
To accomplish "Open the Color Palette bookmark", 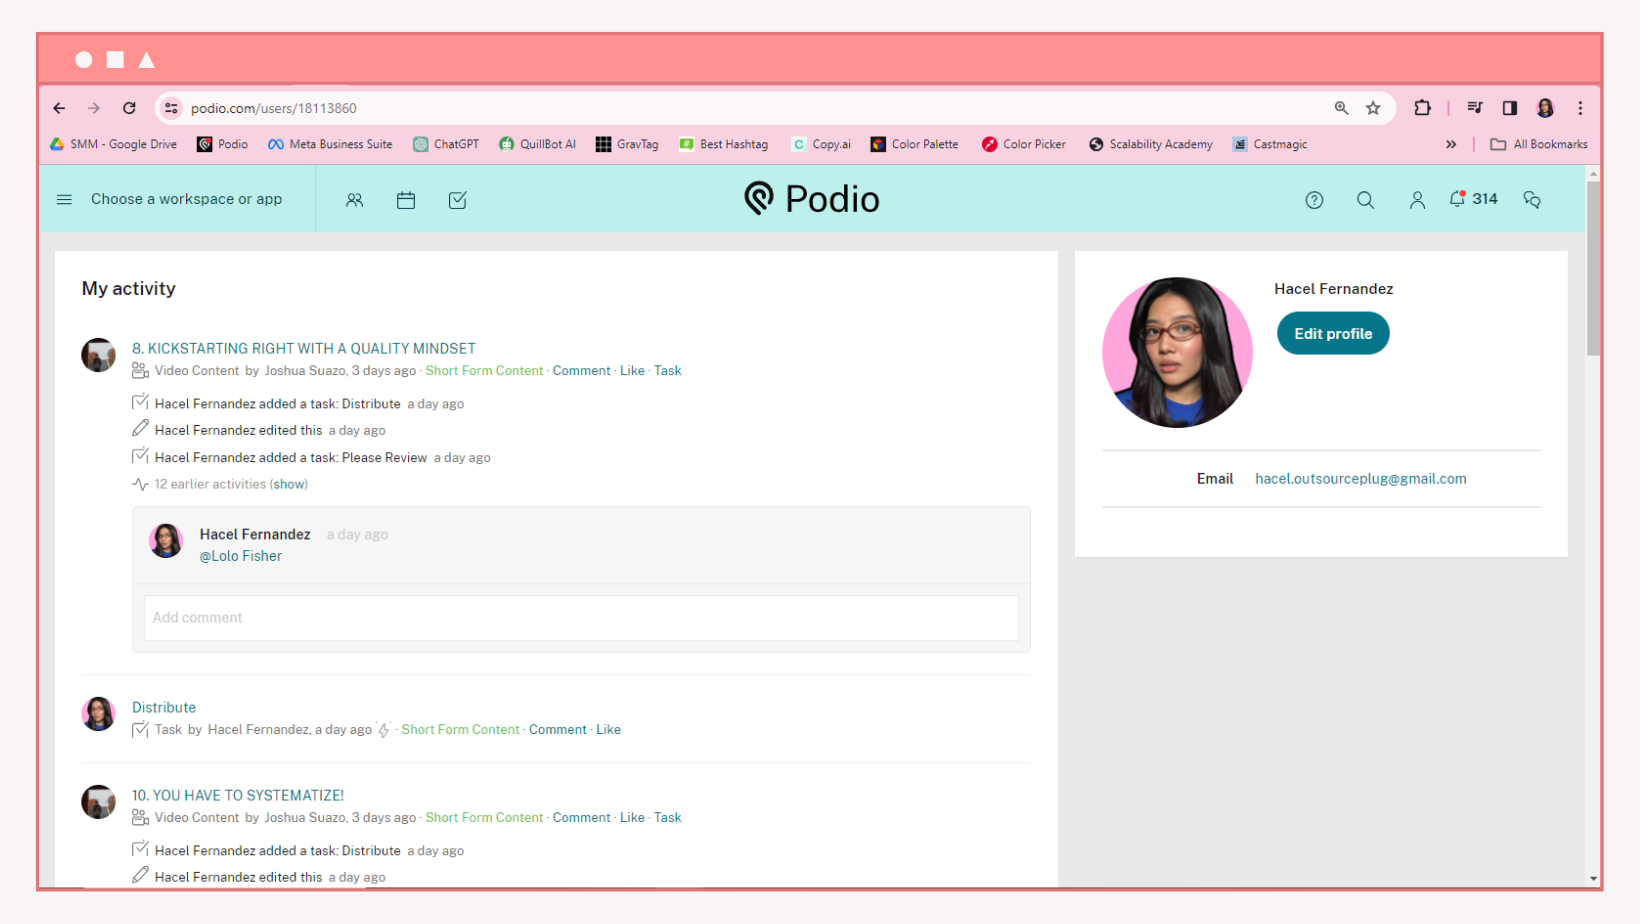I will pos(914,144).
